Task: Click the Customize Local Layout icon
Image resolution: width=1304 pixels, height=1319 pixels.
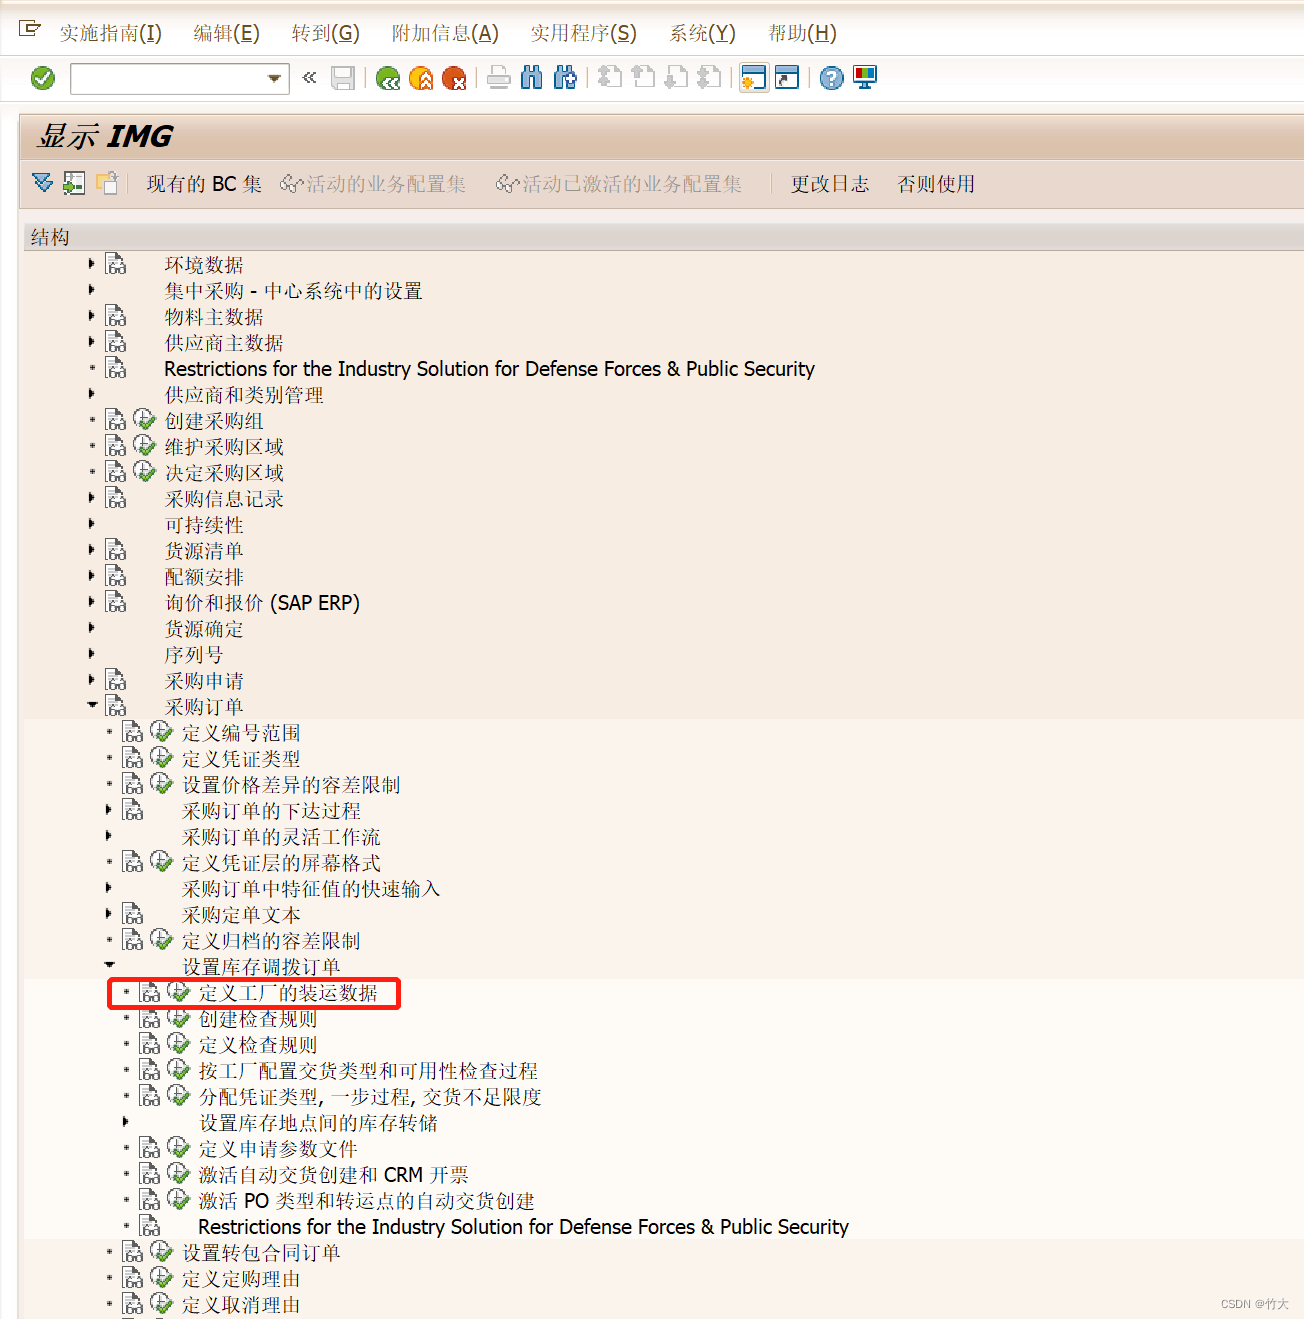Action: [x=863, y=78]
